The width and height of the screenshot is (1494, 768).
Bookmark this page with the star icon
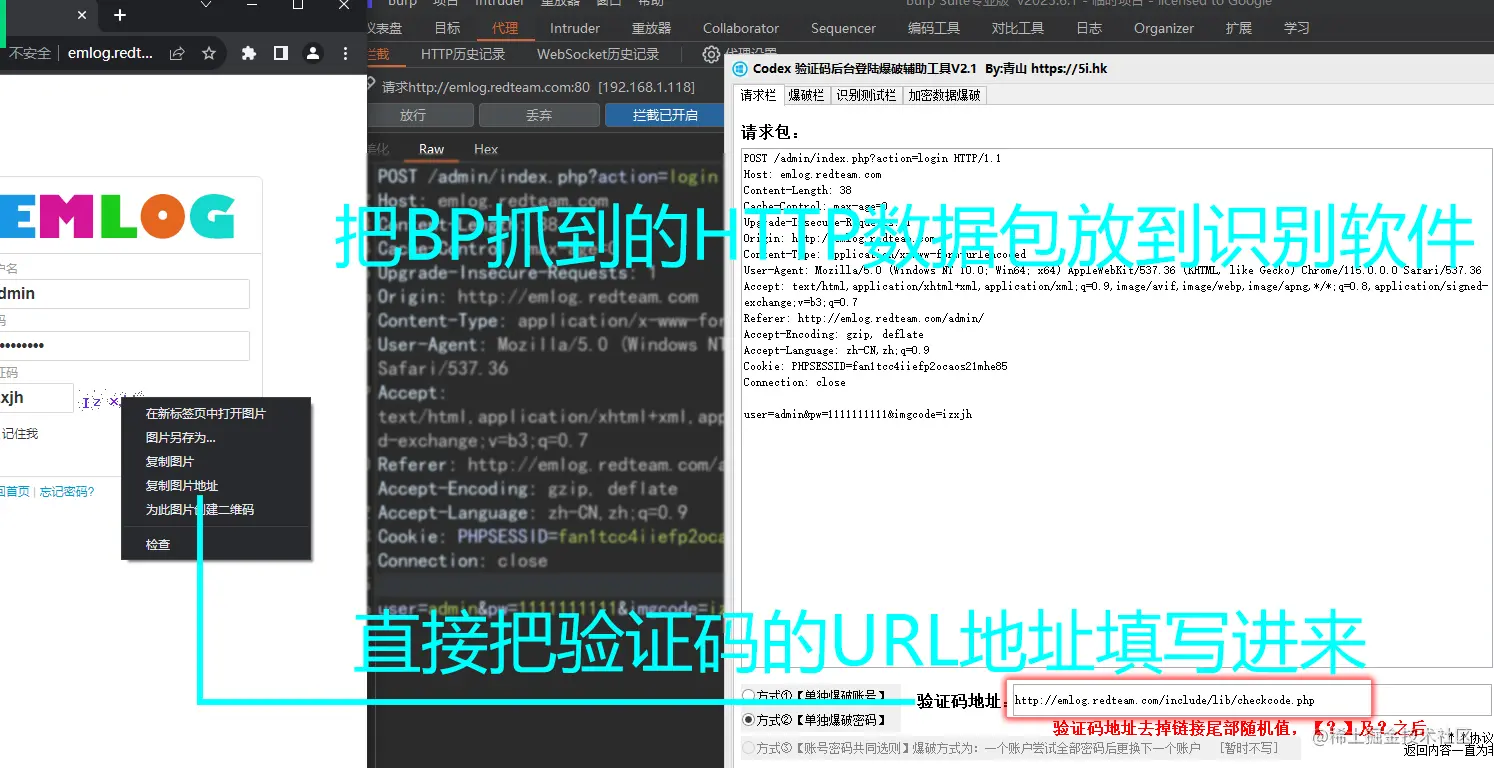click(x=209, y=53)
